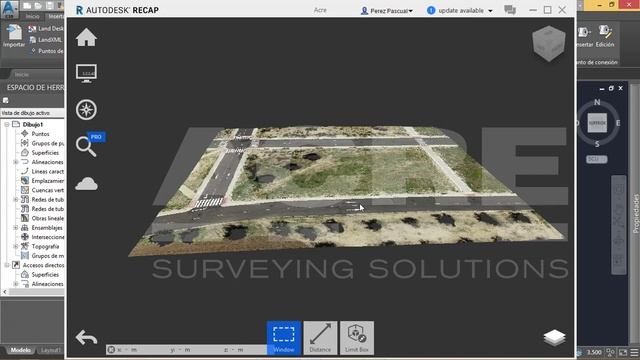
Task: Open the Project Navigator layers icon
Action: (x=554, y=338)
